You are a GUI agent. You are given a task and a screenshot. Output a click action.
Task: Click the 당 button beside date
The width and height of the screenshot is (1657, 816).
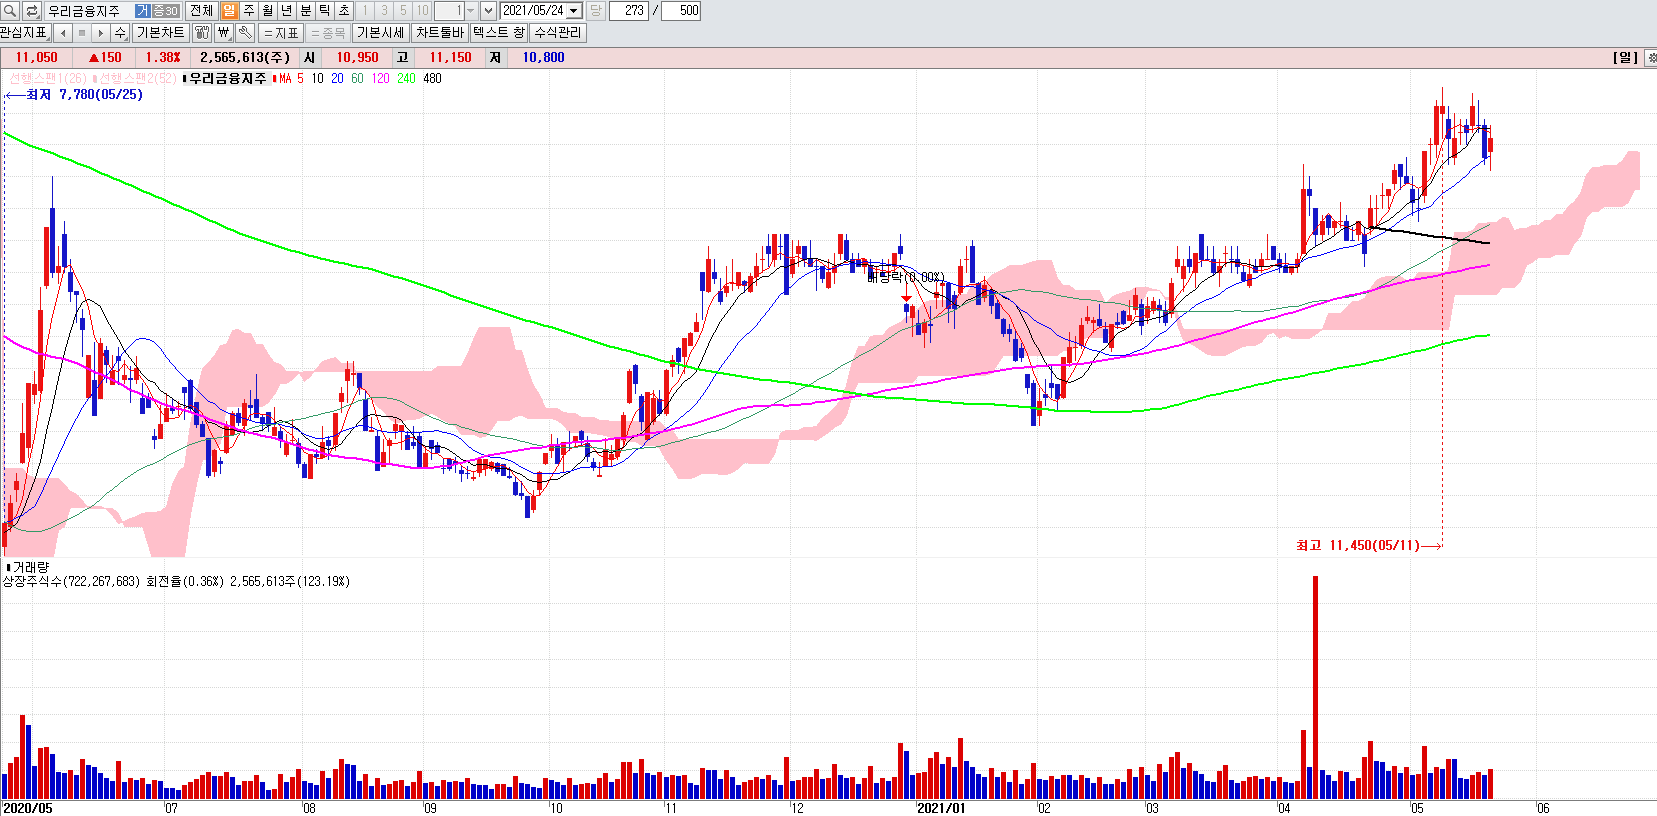click(595, 10)
